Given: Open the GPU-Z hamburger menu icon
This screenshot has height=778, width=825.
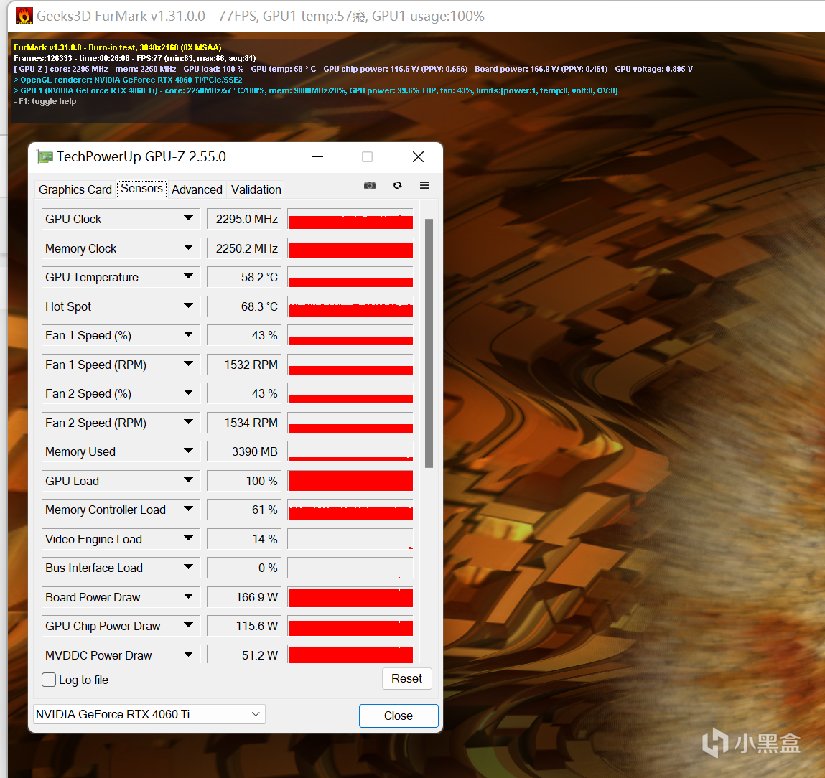Looking at the screenshot, I should pyautogui.click(x=424, y=185).
